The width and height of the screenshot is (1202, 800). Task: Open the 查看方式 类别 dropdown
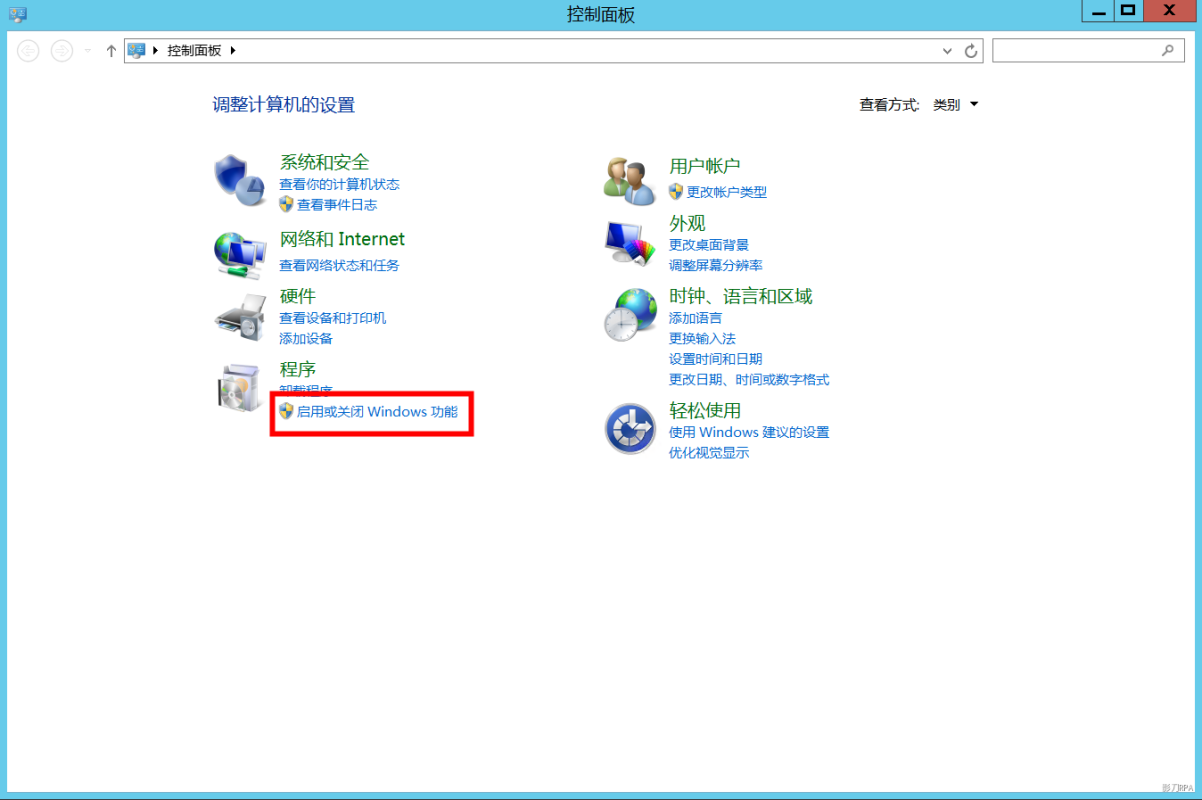pos(956,105)
